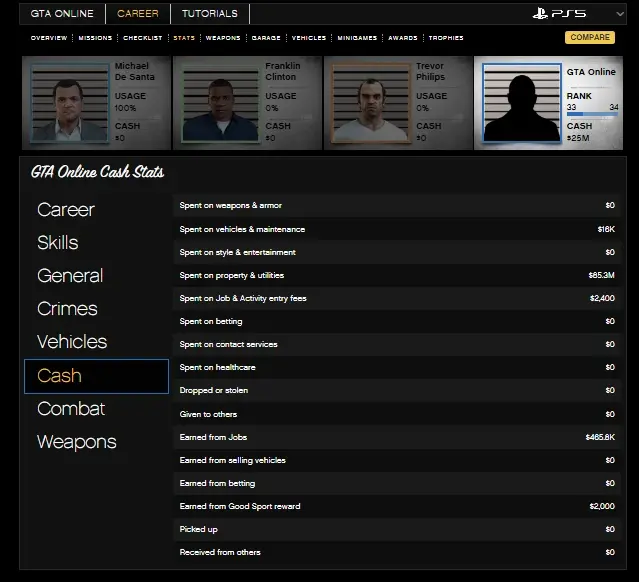This screenshot has width=639, height=582.
Task: Click 'Spent on healthcare' row
Action: (397, 367)
